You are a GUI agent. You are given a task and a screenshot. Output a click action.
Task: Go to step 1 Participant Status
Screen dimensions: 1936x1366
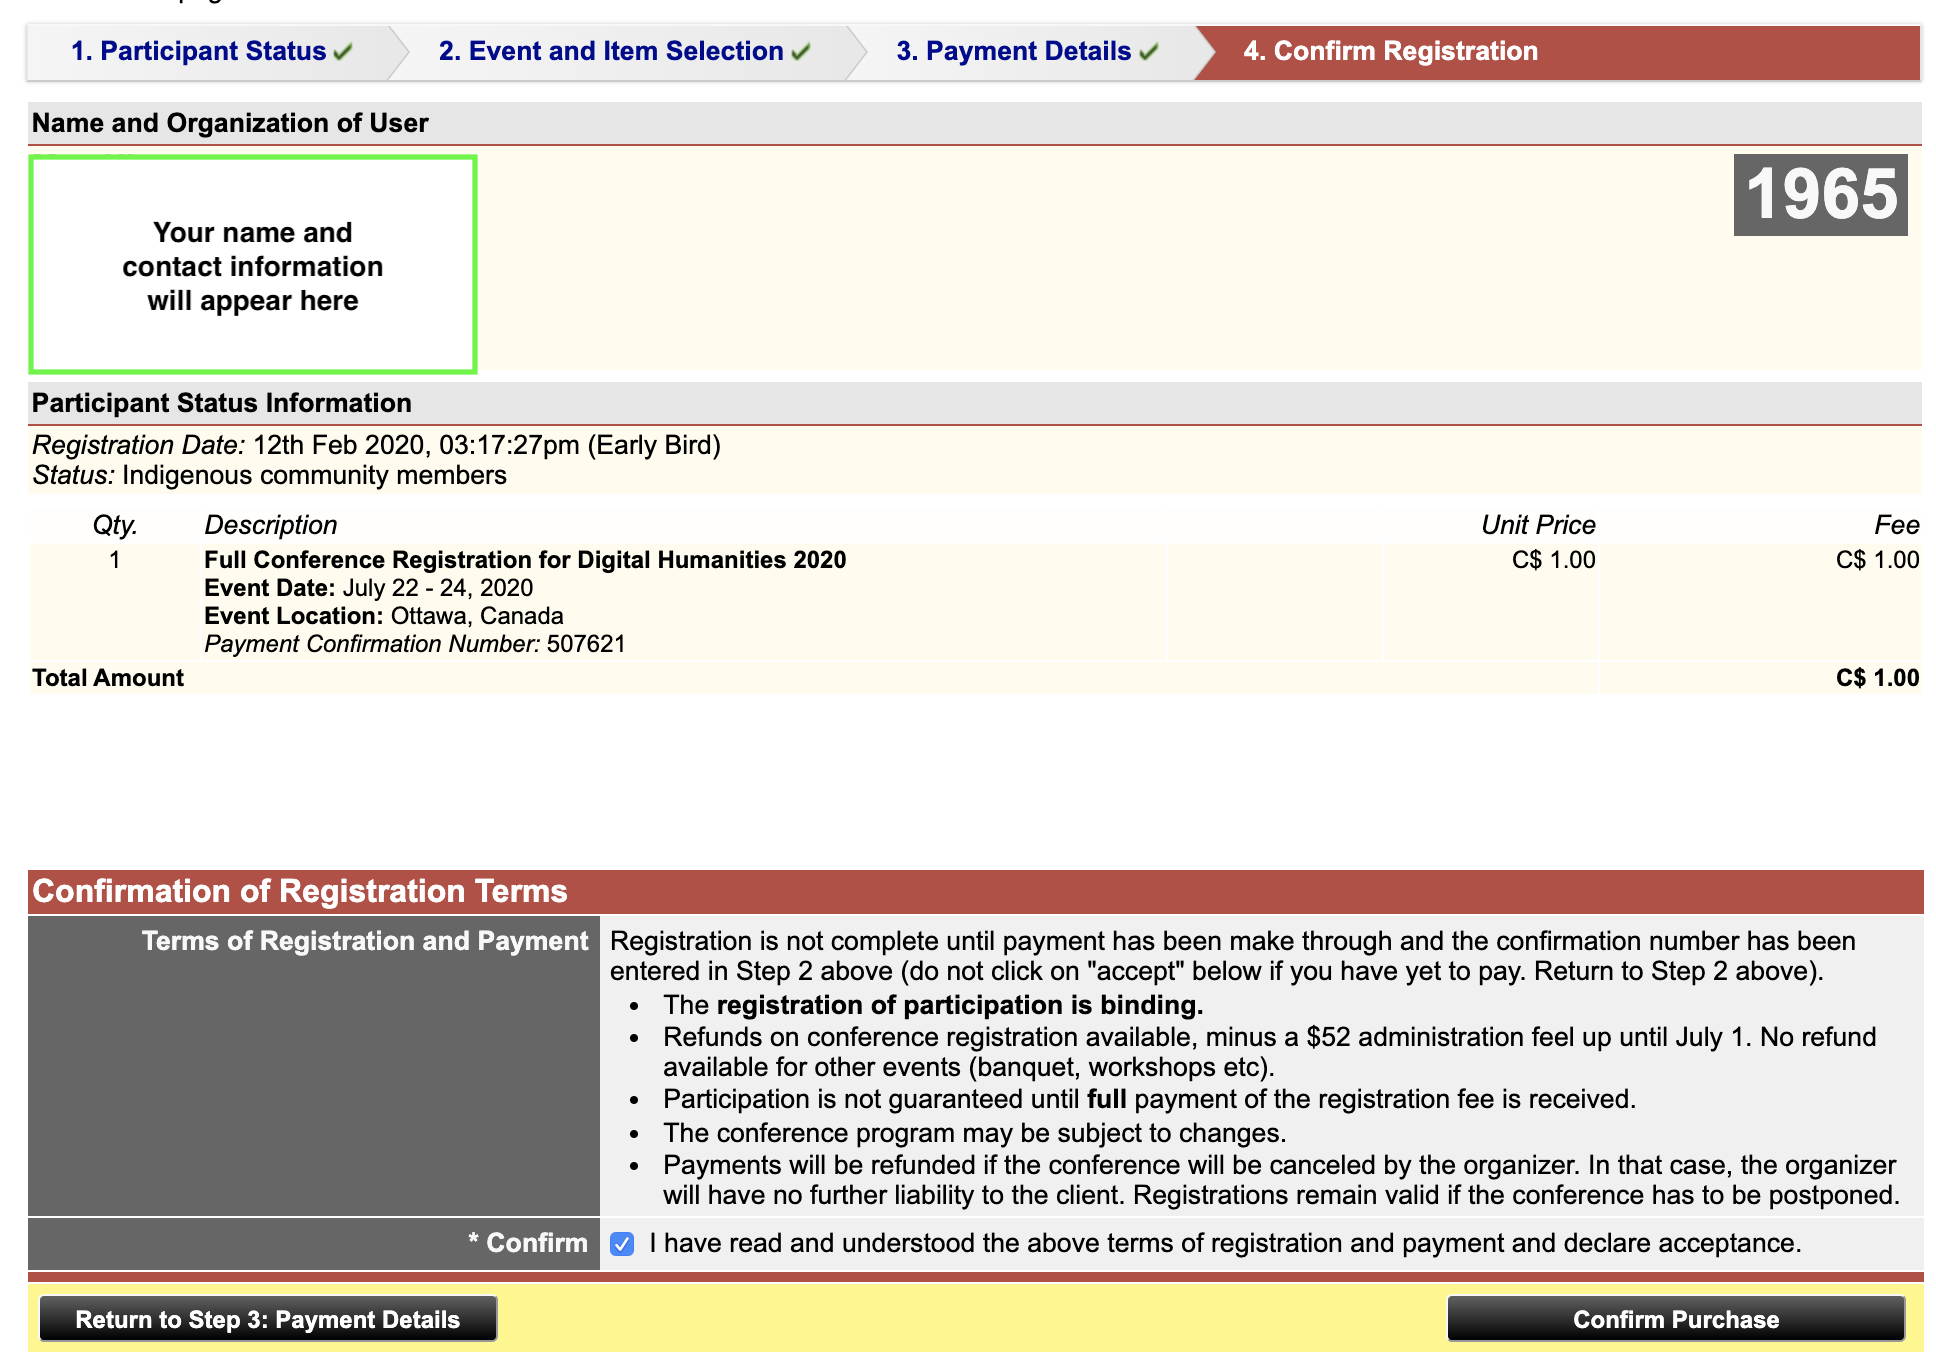(x=198, y=51)
